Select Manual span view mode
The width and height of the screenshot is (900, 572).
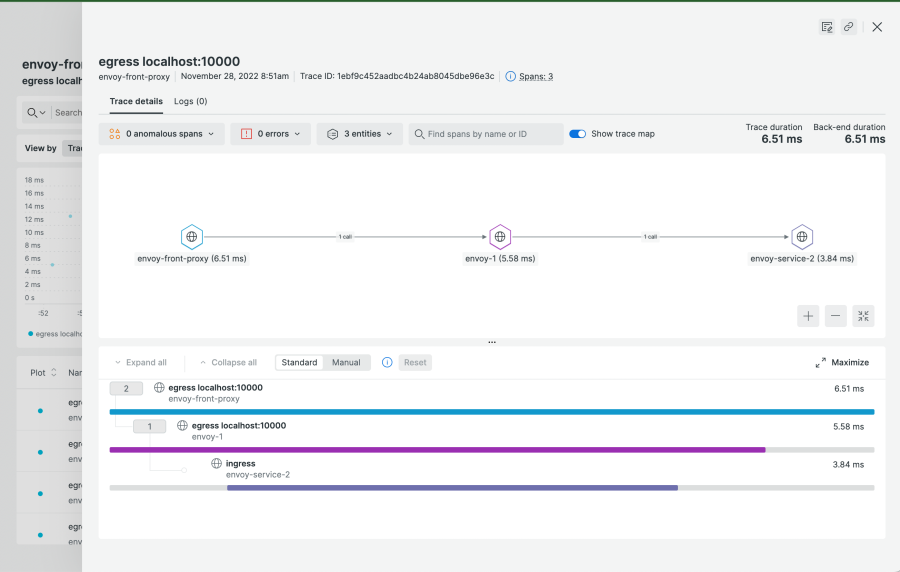point(346,363)
